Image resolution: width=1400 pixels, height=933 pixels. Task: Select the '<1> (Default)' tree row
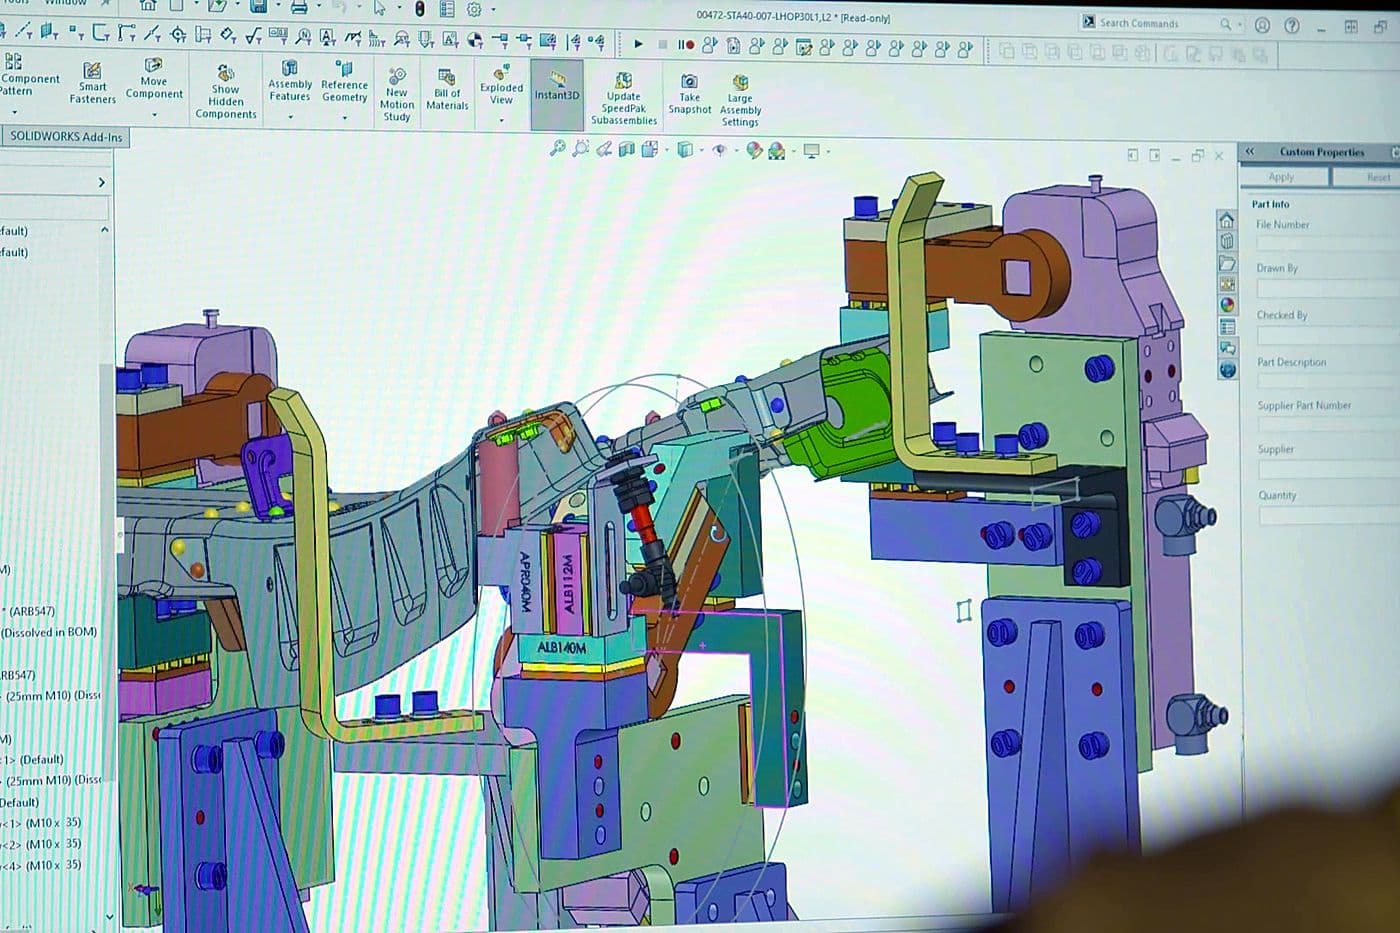[34, 759]
